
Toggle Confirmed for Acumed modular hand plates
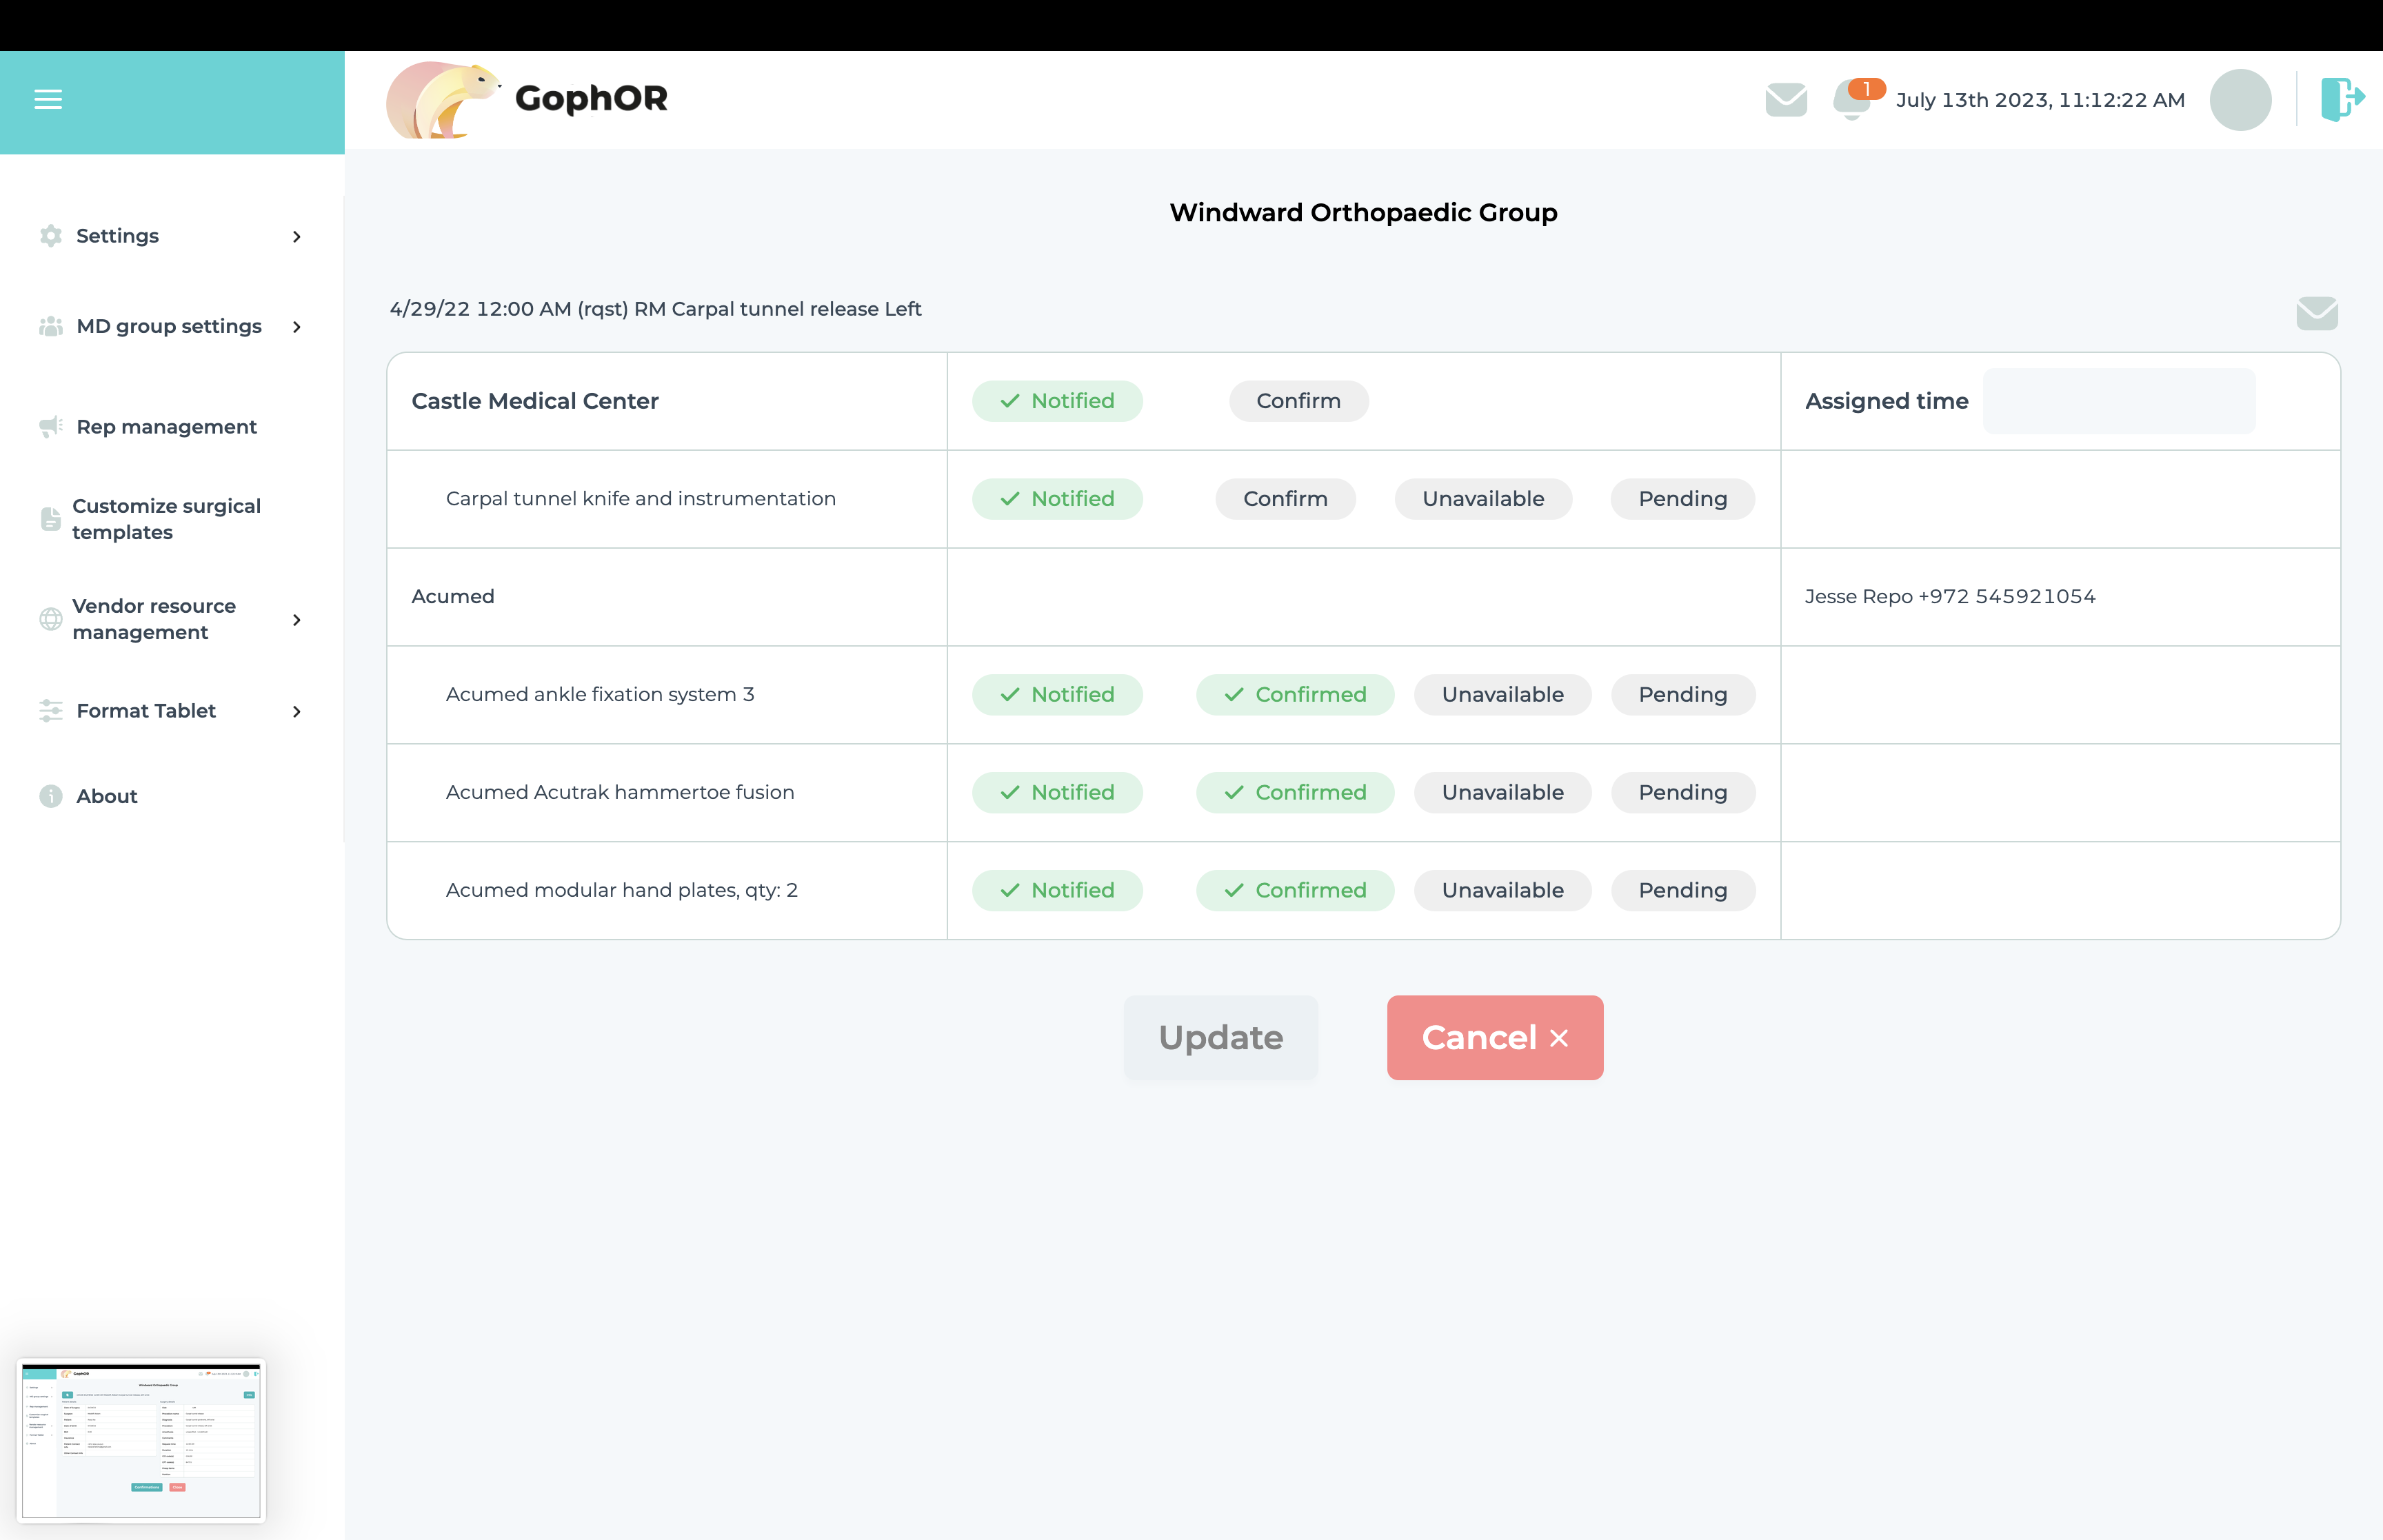(x=1295, y=891)
